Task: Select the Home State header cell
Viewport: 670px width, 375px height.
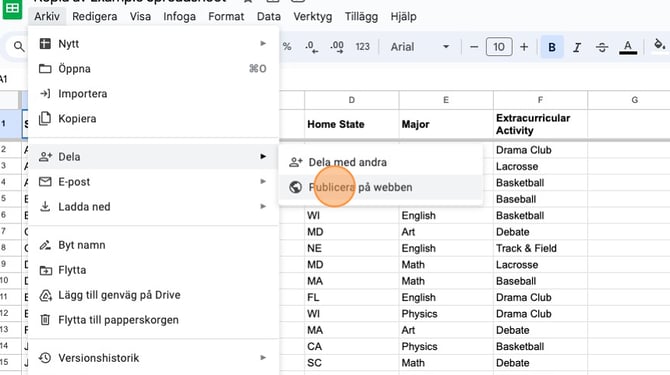Action: point(352,124)
